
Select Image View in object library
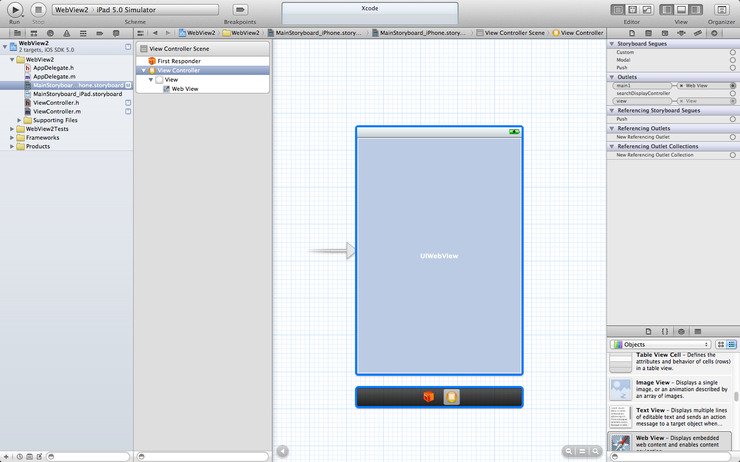click(670, 389)
